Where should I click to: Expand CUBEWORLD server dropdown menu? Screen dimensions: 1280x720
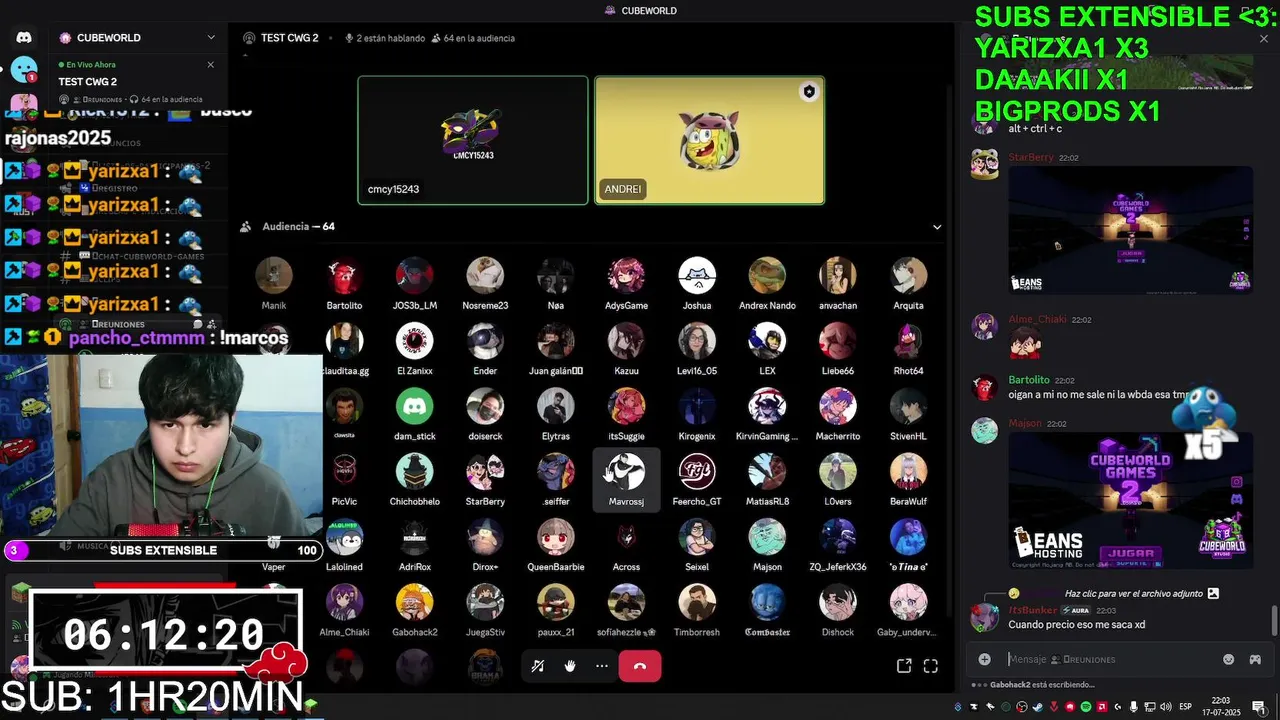211,38
